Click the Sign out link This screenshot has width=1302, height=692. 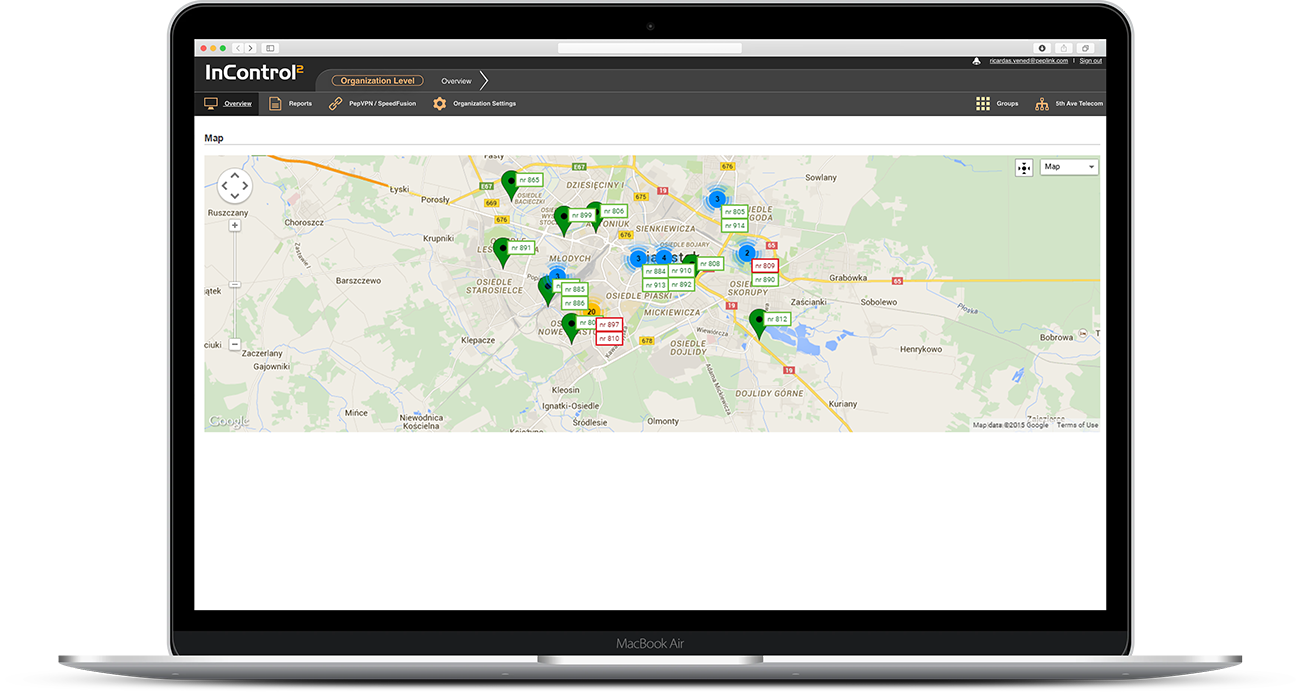[x=1090, y=61]
